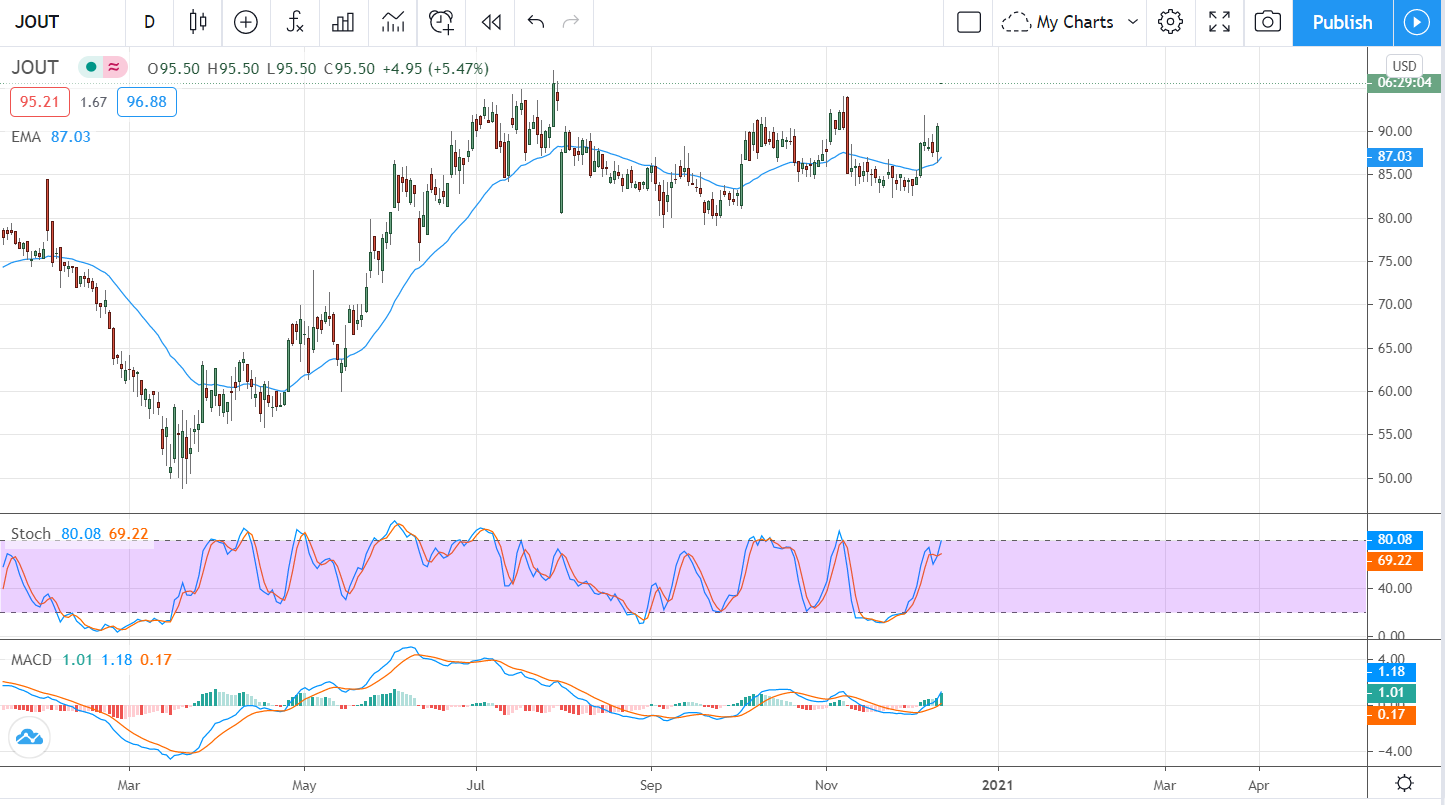
Task: Click the USD currency label
Action: pyautogui.click(x=1404, y=67)
